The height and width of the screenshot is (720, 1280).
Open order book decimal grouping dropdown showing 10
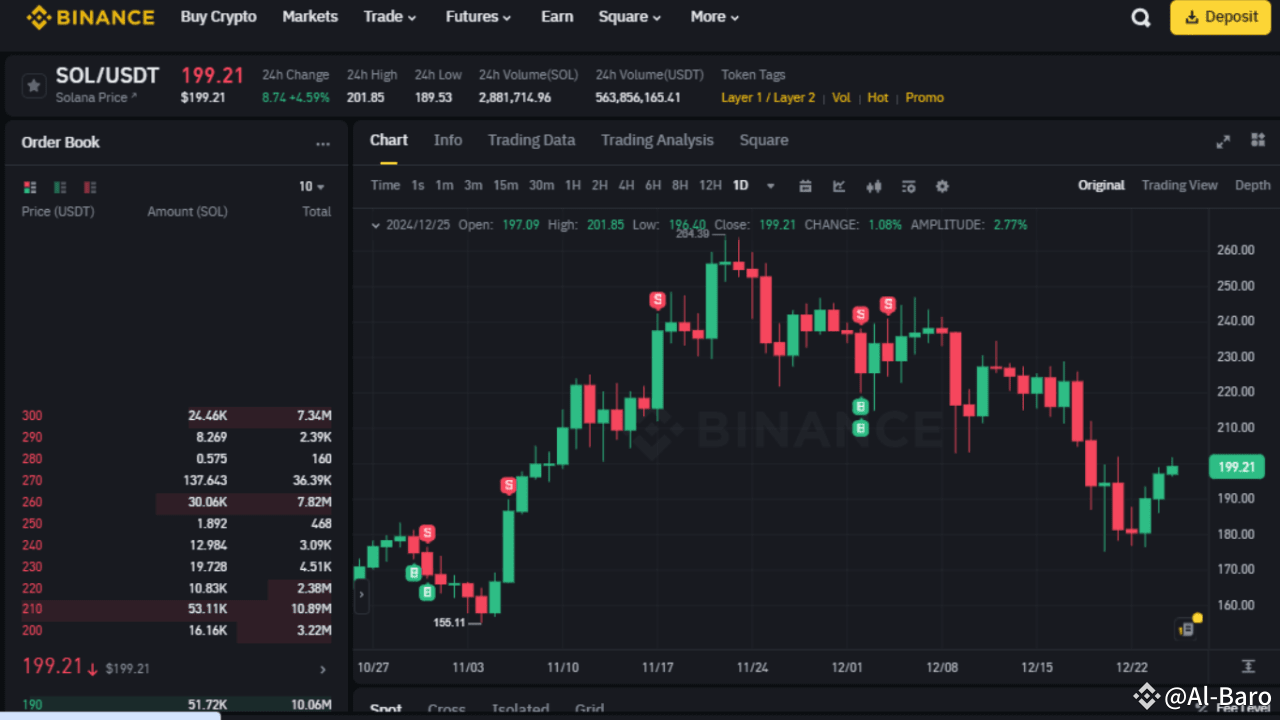click(312, 187)
